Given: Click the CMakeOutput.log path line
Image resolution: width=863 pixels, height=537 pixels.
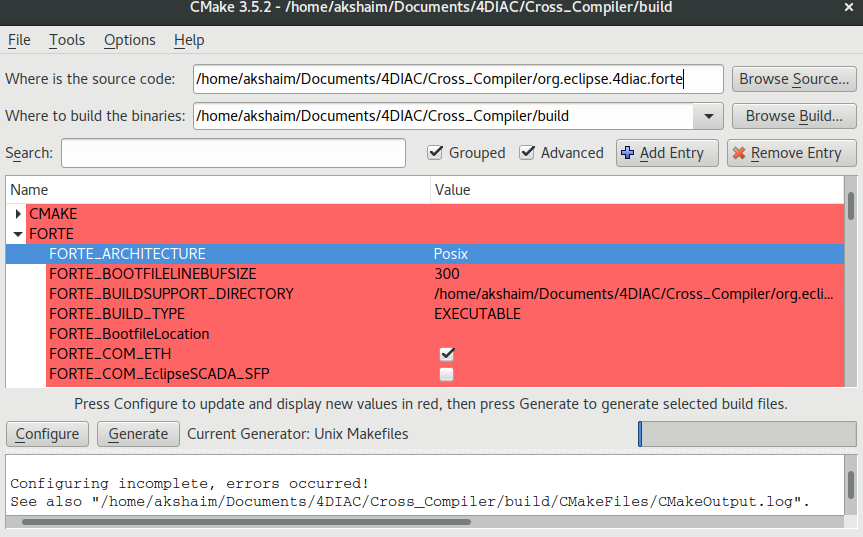Looking at the screenshot, I should click(x=410, y=502).
